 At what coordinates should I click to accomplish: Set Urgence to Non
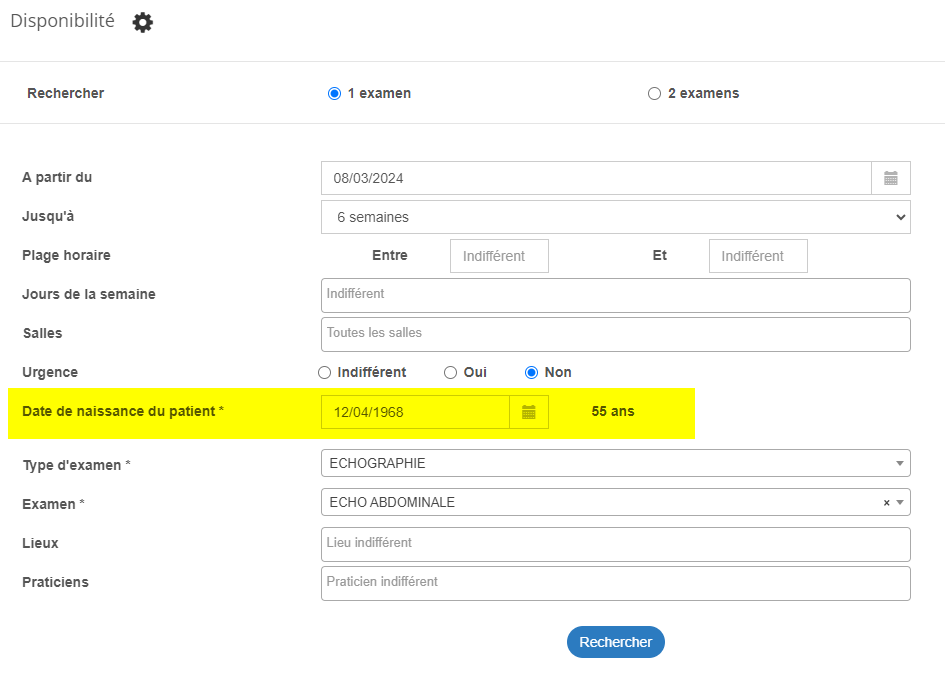[531, 372]
